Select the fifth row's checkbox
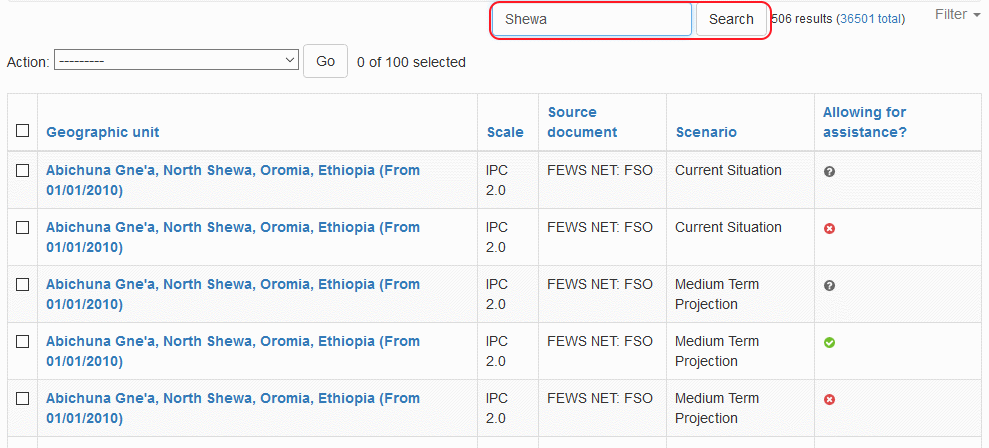Screen dimensions: 989x448 click(x=23, y=399)
